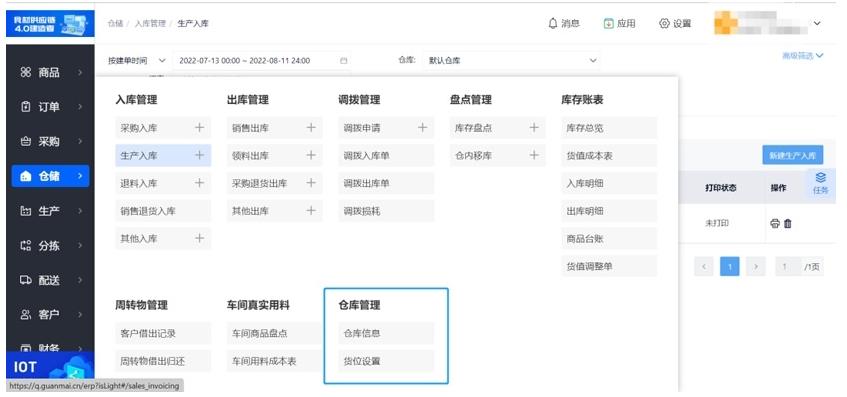Screen dimensions: 847x397
Task: Click the printer icon in the 操作 column
Action: 775,224
